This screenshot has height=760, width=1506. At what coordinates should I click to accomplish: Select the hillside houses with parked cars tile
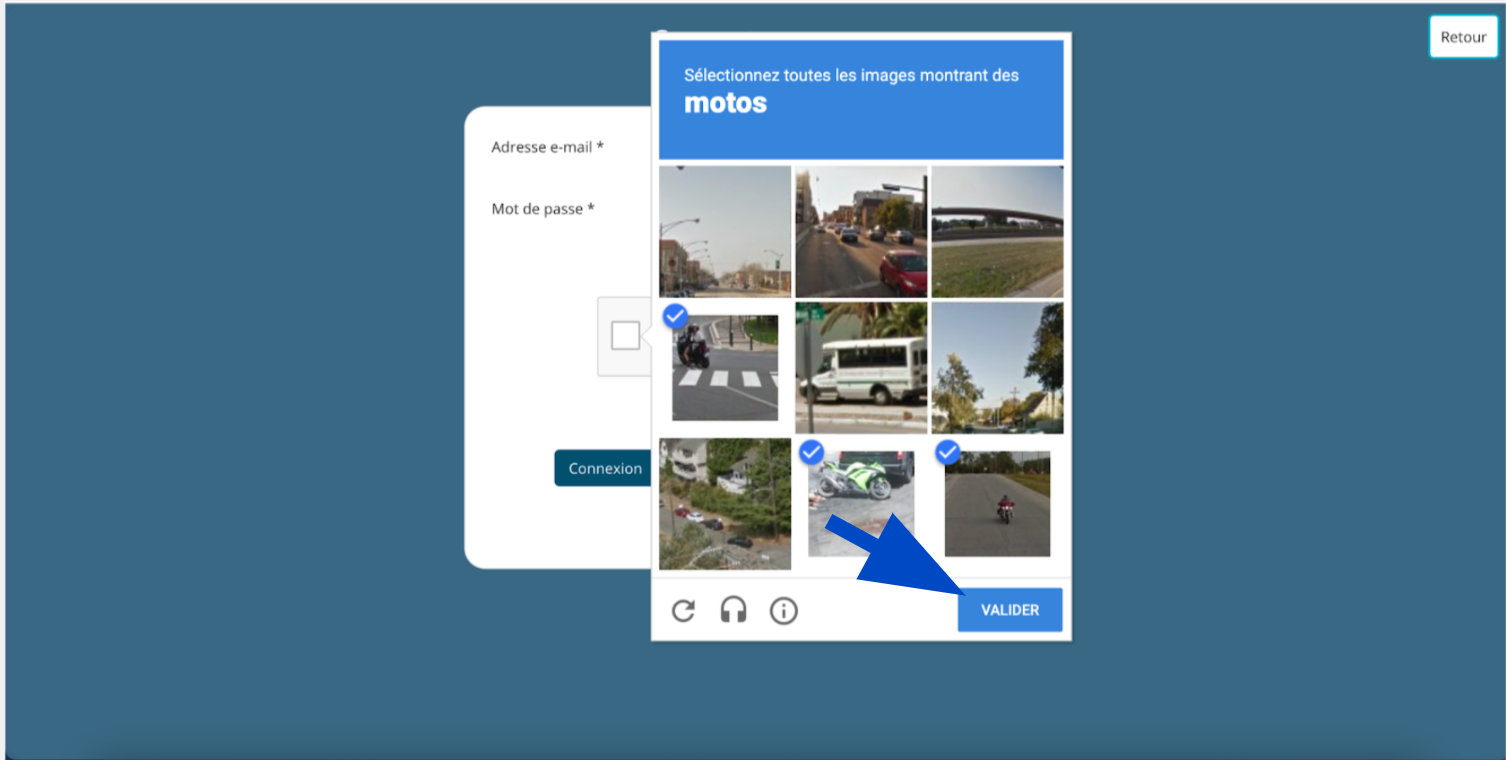725,504
